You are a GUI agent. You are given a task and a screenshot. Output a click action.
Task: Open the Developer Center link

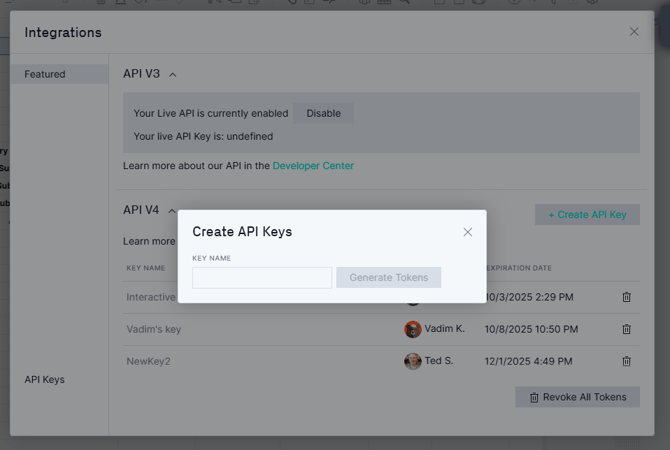(x=313, y=166)
